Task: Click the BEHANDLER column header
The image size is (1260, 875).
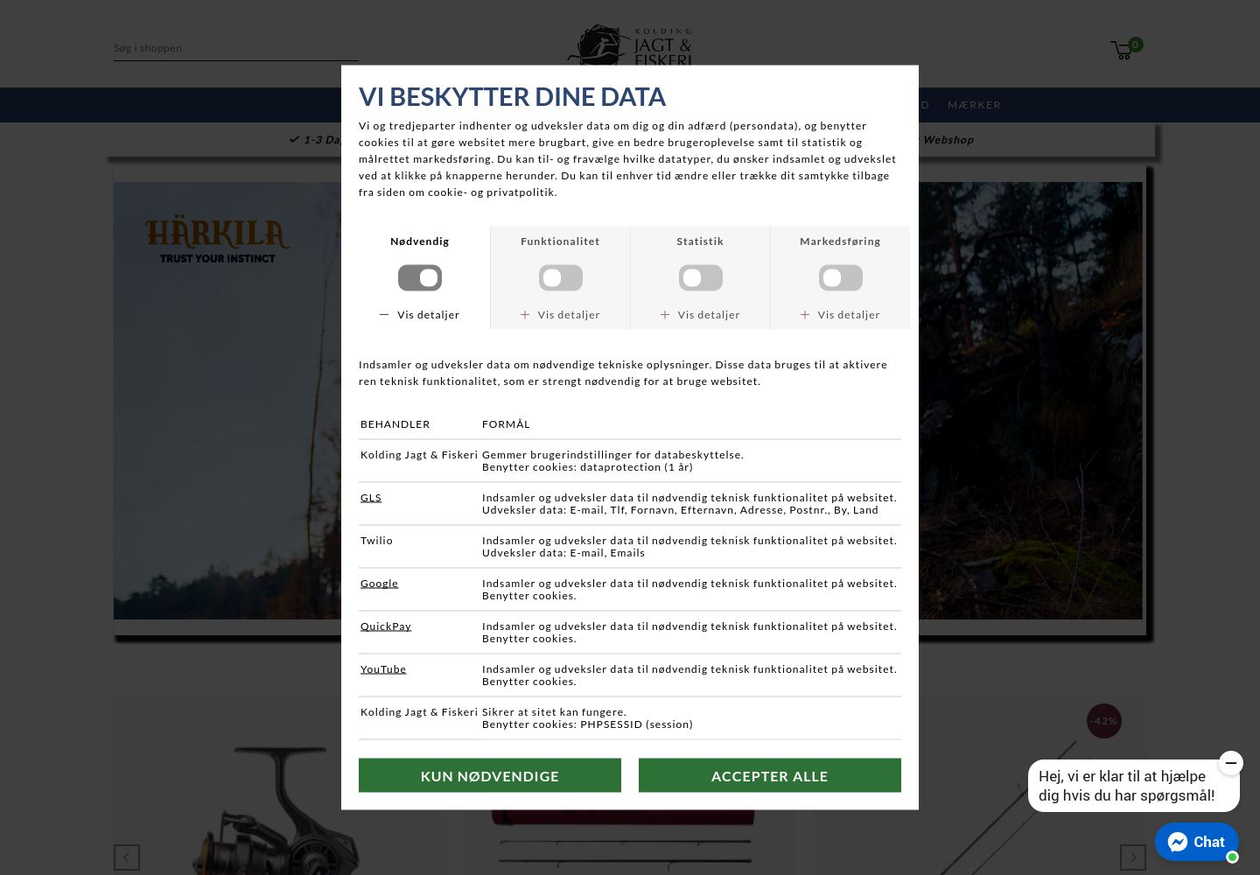Action: tap(395, 425)
